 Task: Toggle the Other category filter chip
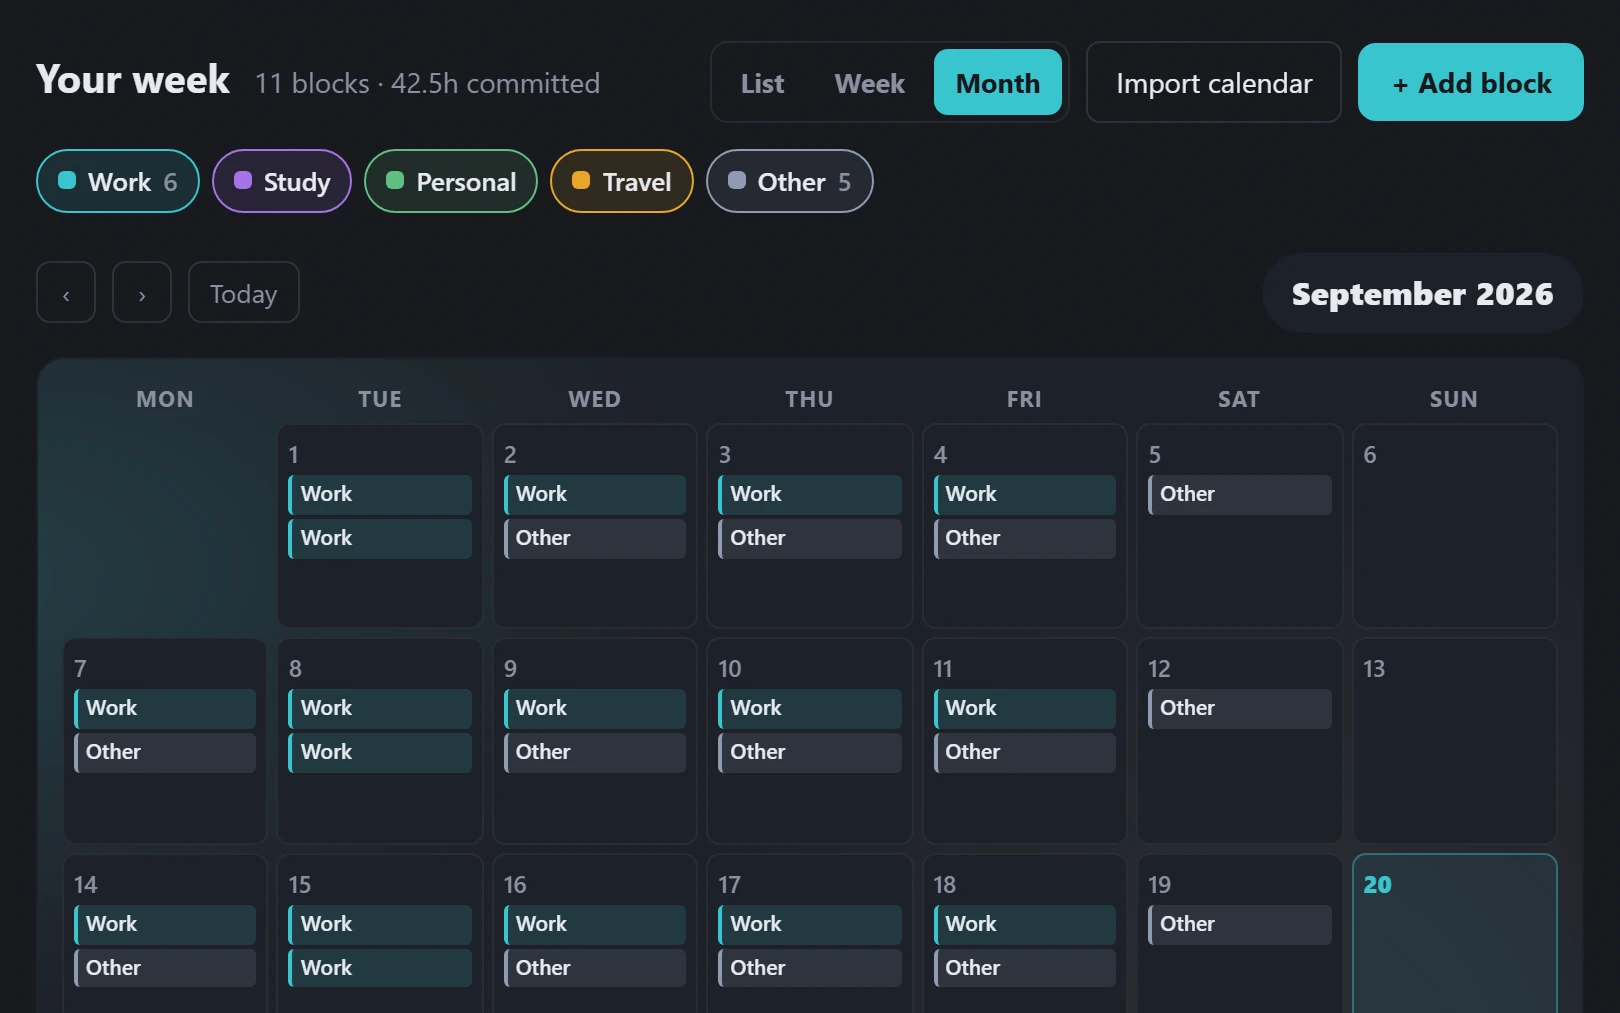[790, 181]
